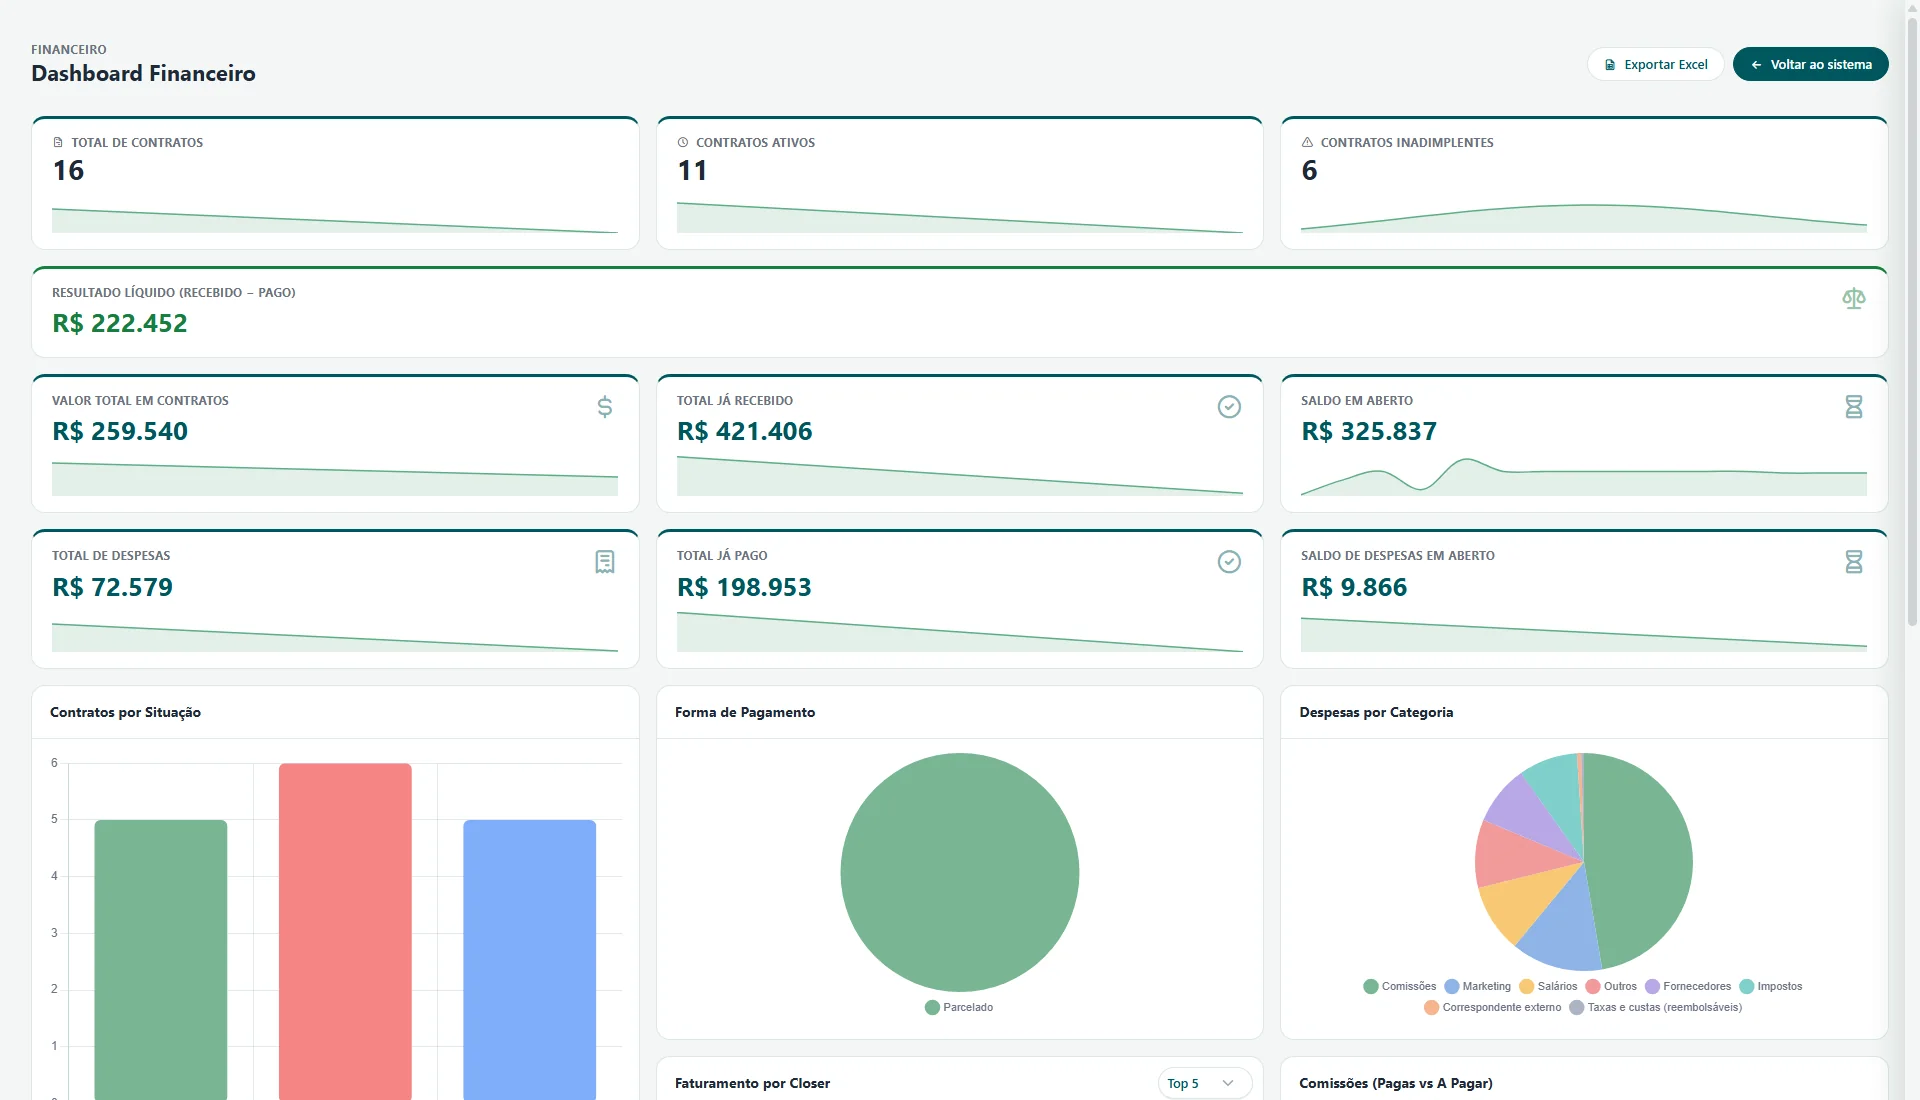Click the Saldo em Aberto sparkline chart
1920x1100 pixels.
(x=1583, y=476)
